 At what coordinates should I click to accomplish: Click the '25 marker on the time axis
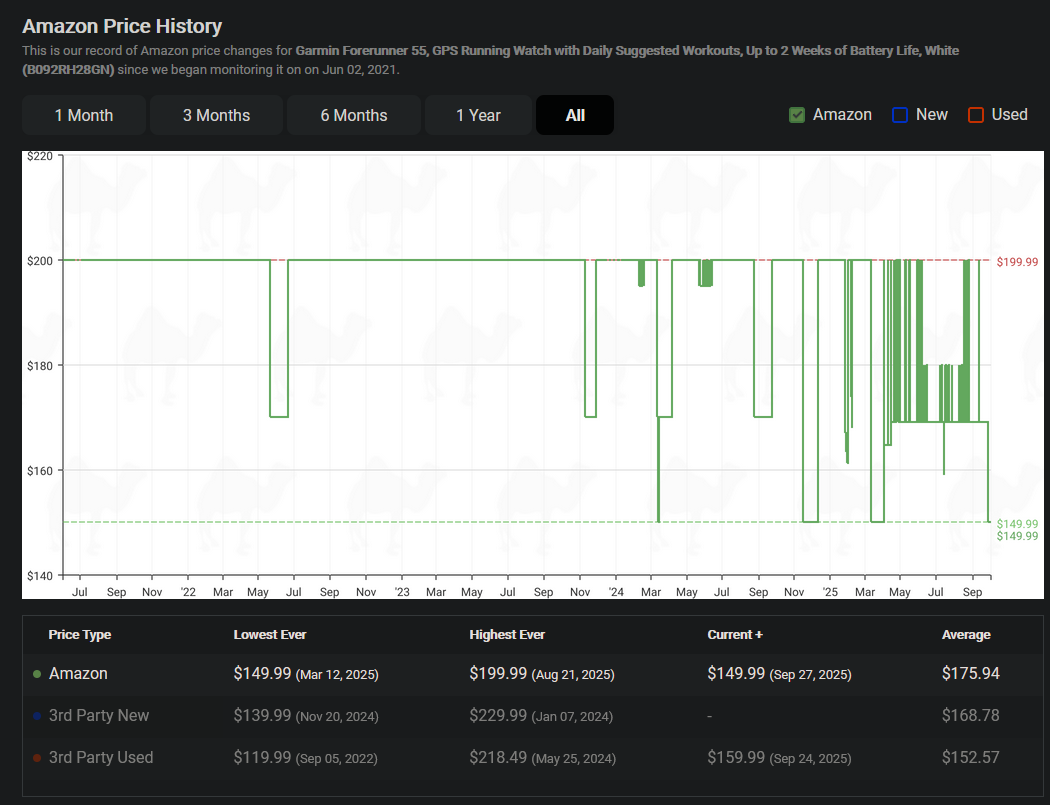pos(830,592)
